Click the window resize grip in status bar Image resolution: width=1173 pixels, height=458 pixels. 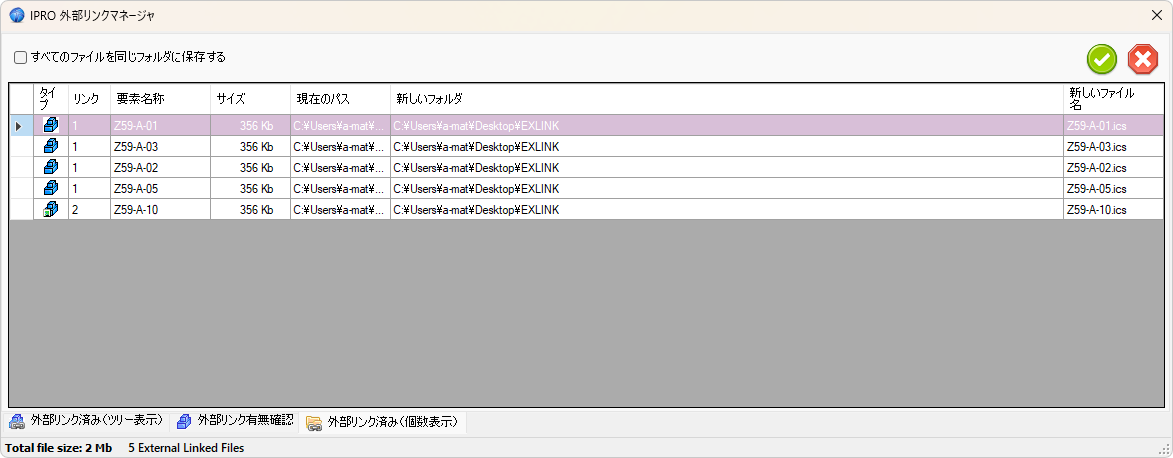[1165, 449]
